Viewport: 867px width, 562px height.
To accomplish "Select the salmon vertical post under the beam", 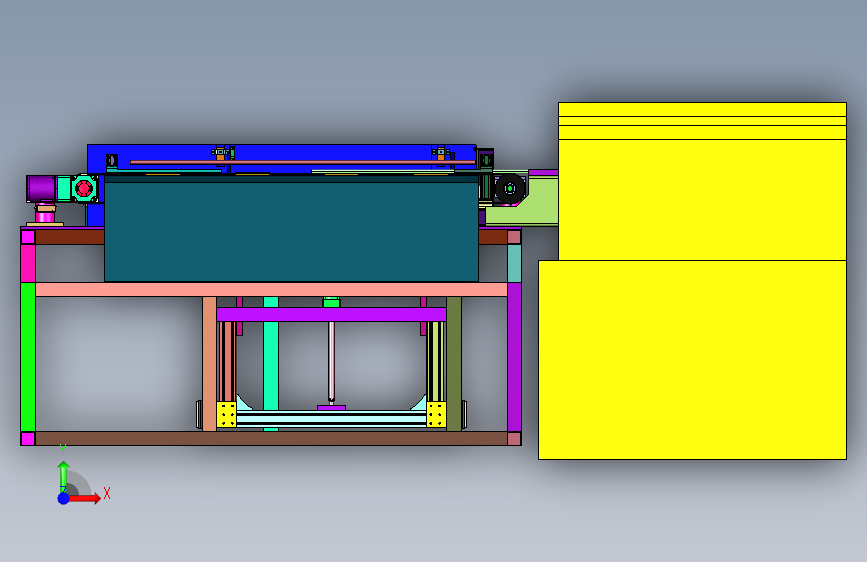I will click(x=210, y=363).
